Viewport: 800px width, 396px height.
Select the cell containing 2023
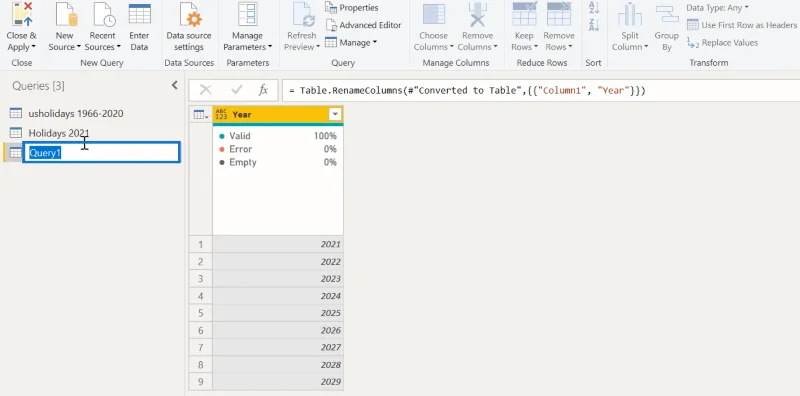(x=278, y=279)
